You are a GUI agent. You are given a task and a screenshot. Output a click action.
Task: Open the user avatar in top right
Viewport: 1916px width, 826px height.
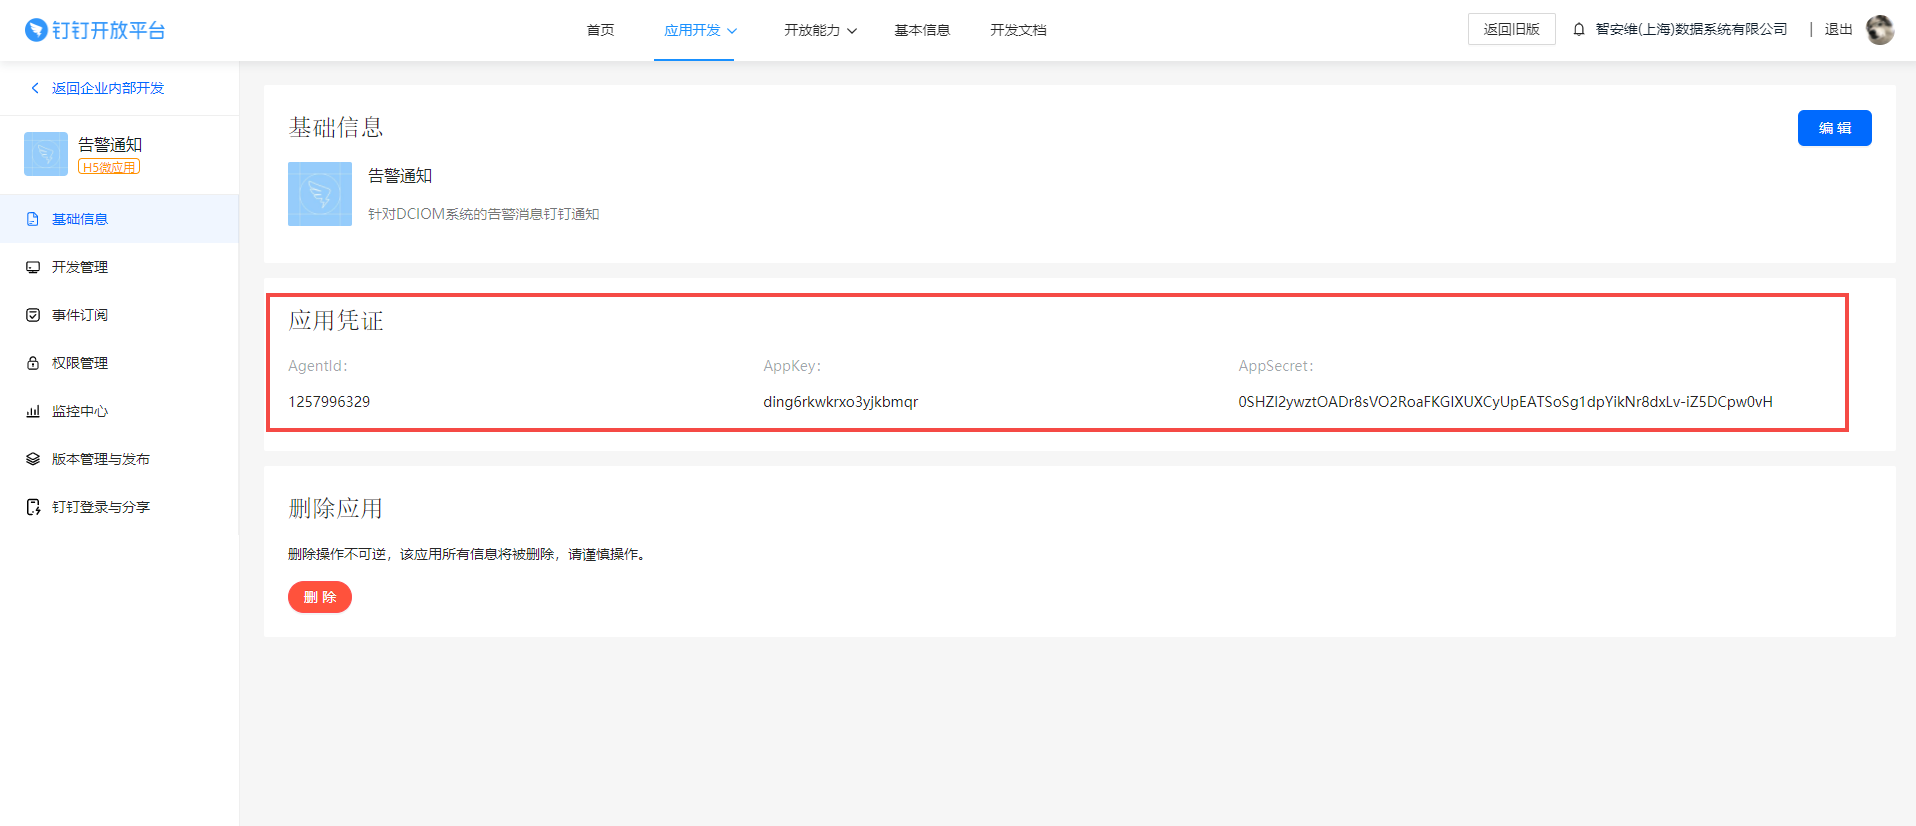point(1880,30)
